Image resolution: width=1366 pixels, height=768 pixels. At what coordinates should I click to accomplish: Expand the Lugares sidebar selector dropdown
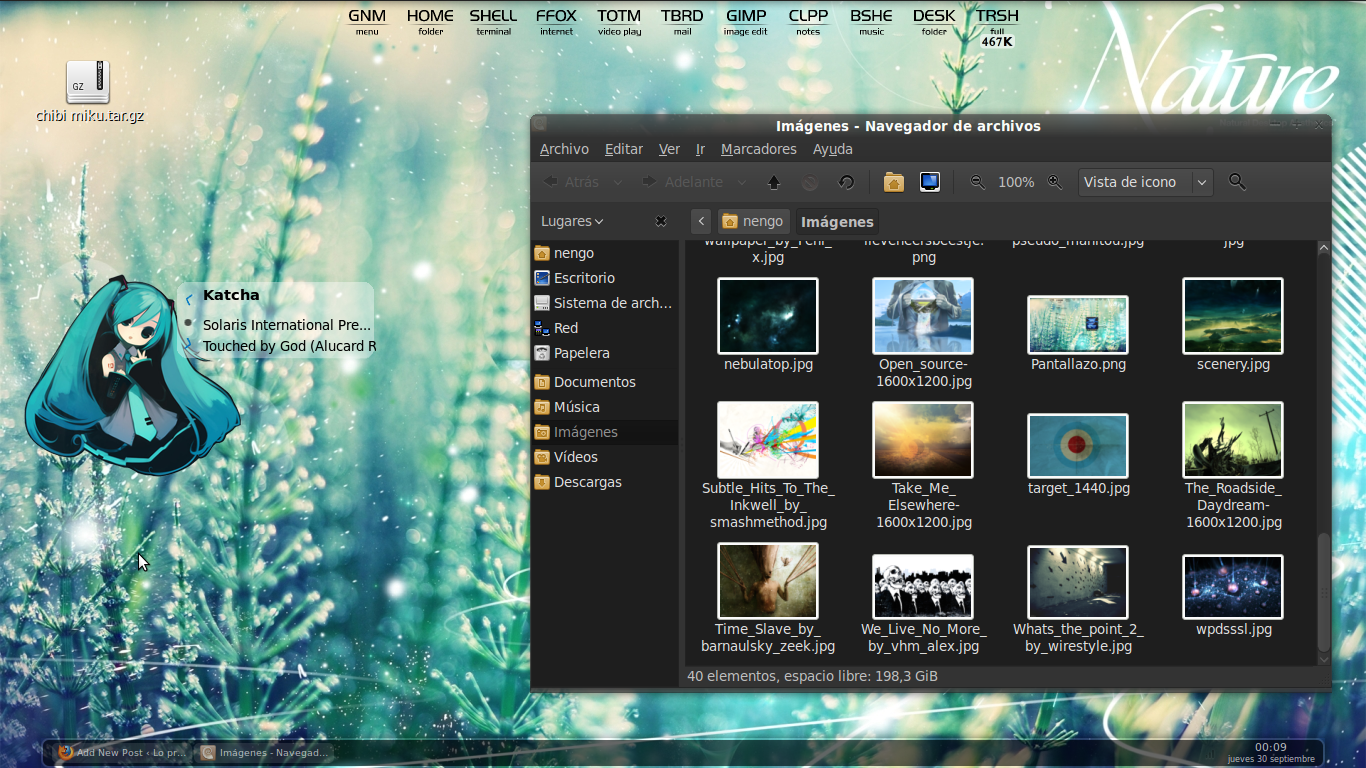[572, 221]
